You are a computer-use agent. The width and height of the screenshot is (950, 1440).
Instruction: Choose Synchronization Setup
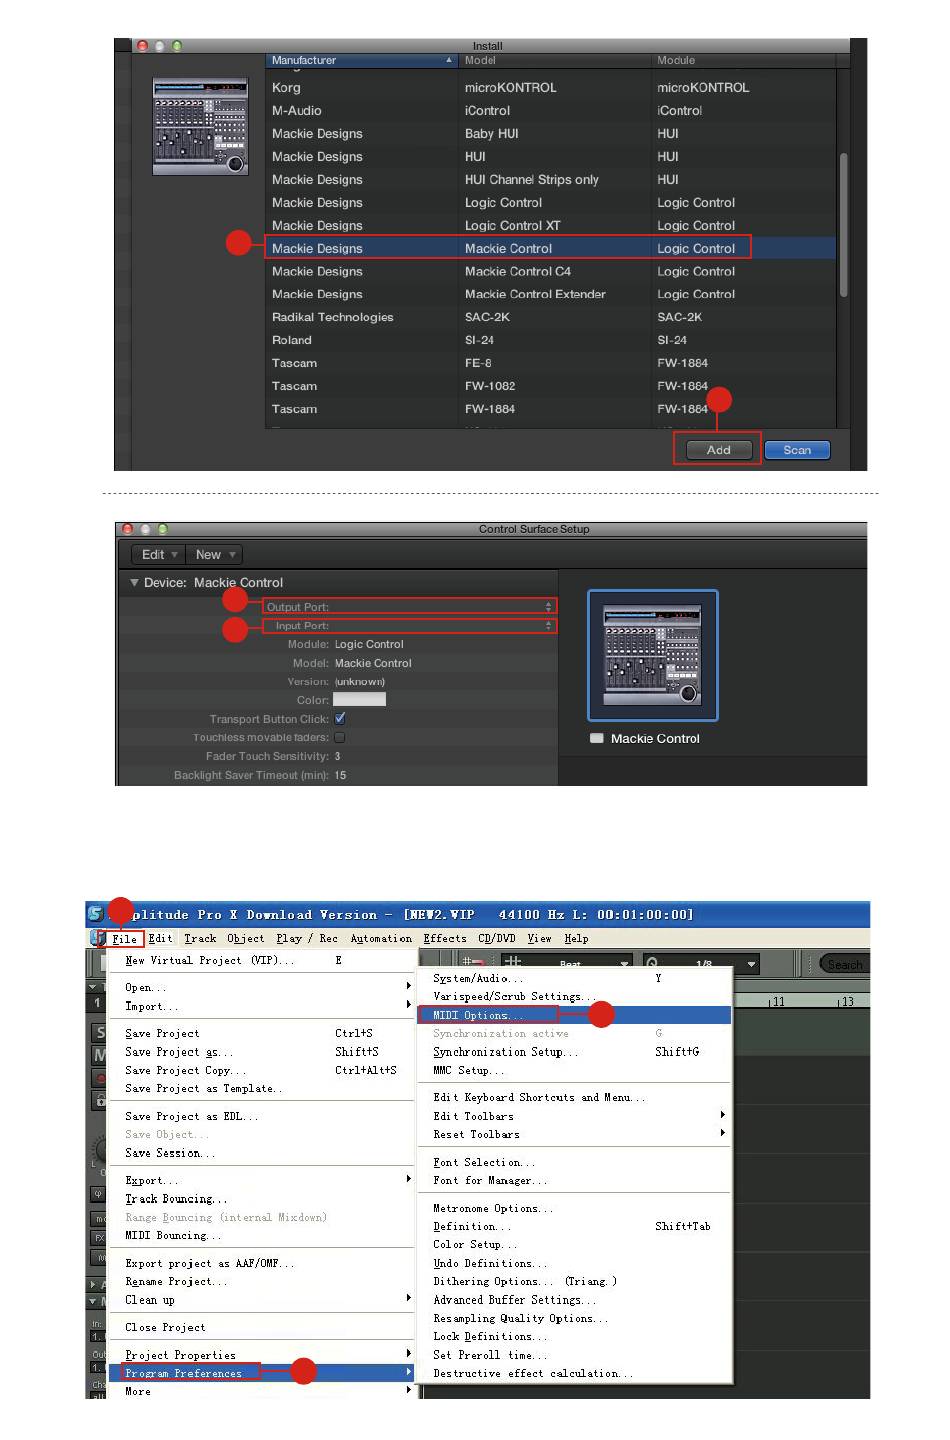[x=575, y=1052]
